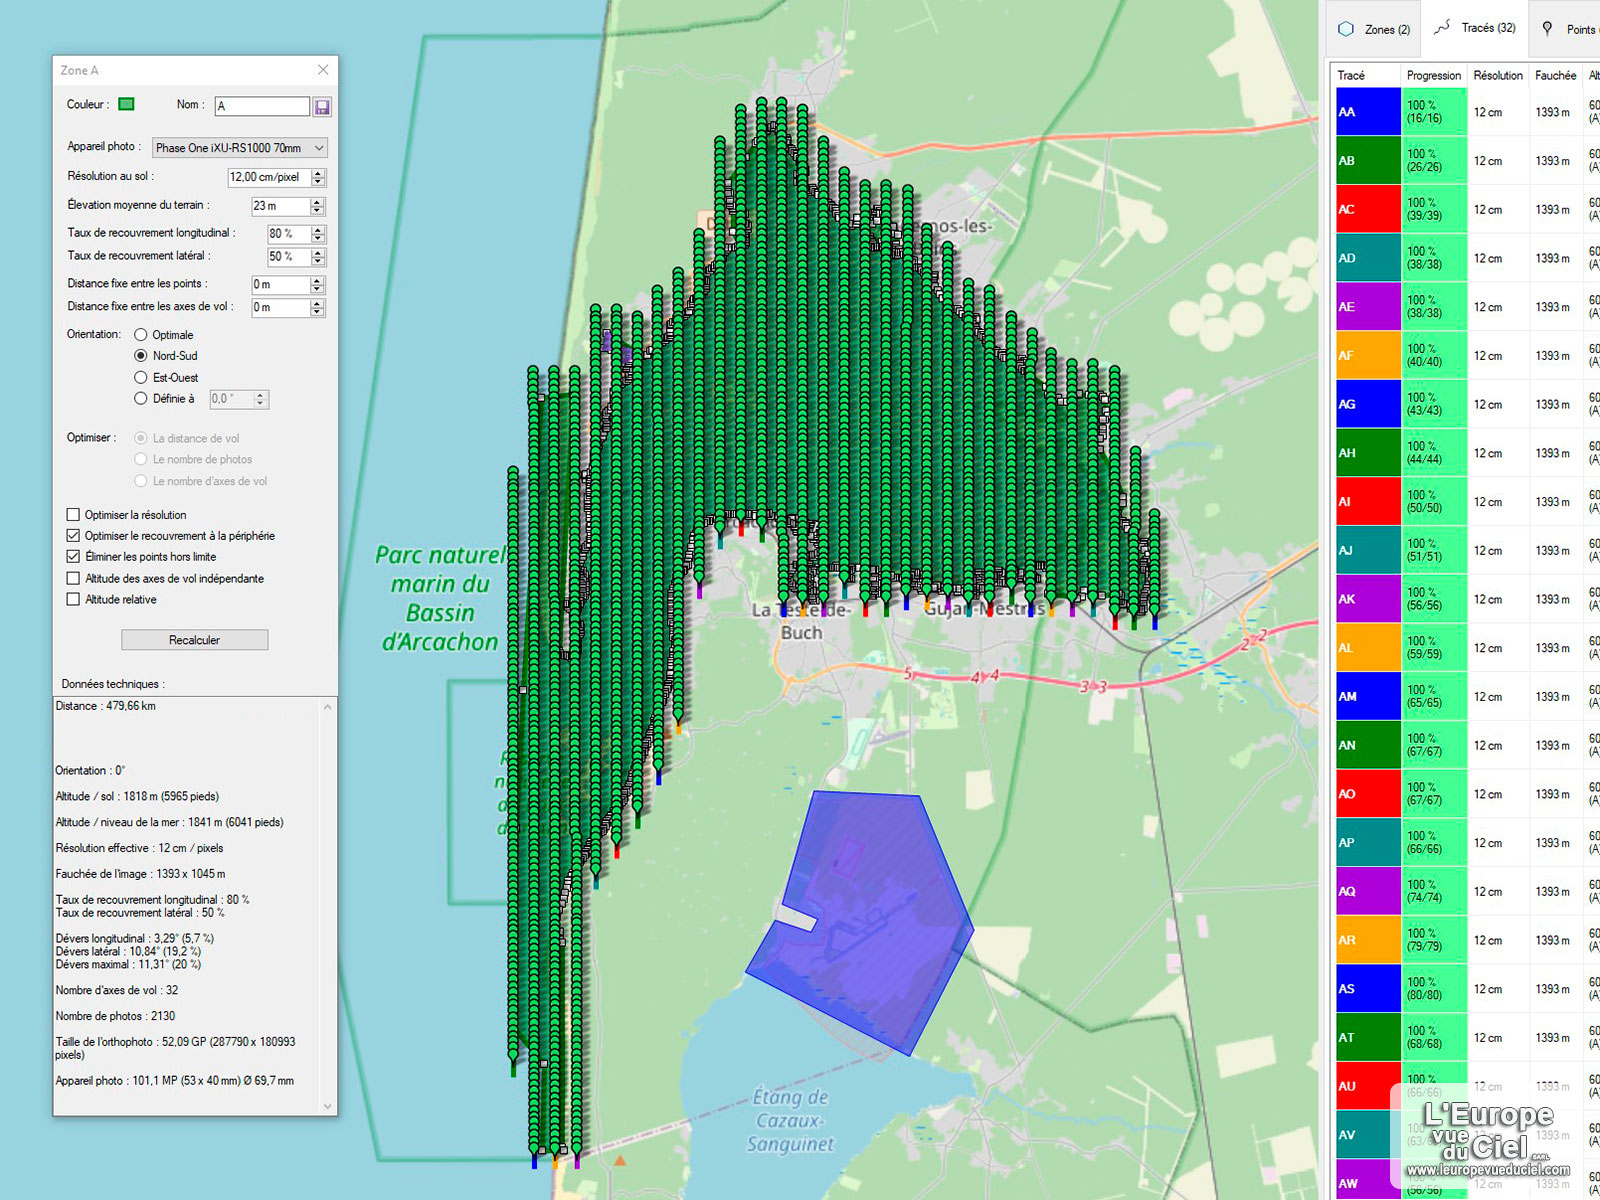Close the Zone A panel
Screen dimensions: 1600x1200
[323, 70]
